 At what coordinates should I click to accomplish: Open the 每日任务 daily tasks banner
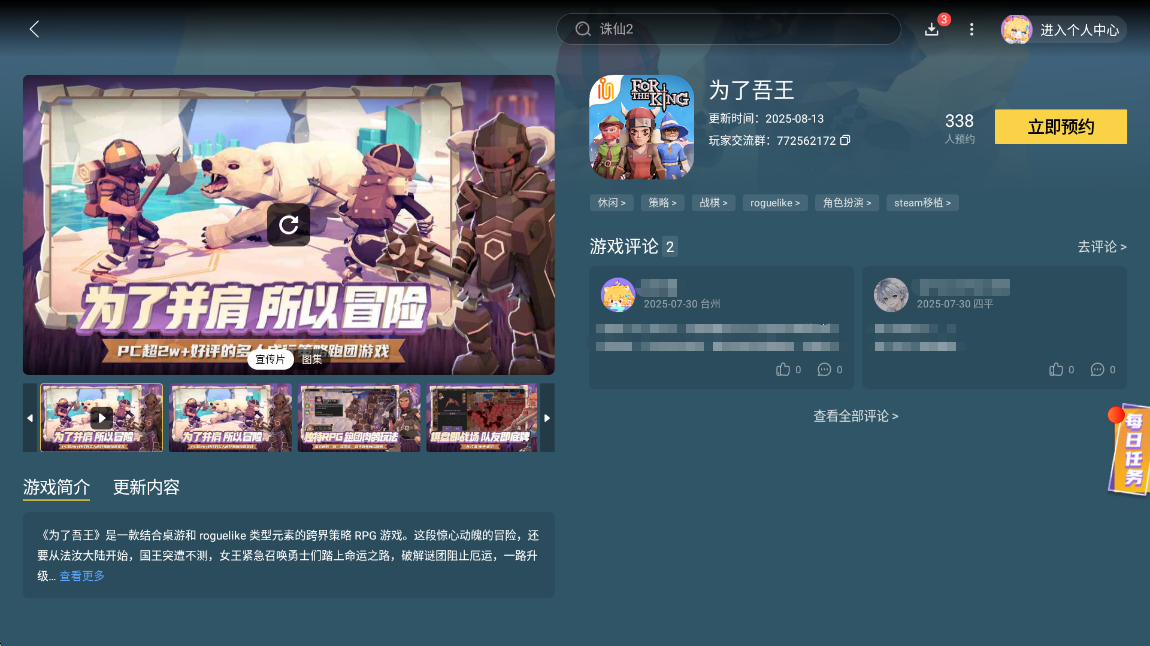point(1129,449)
